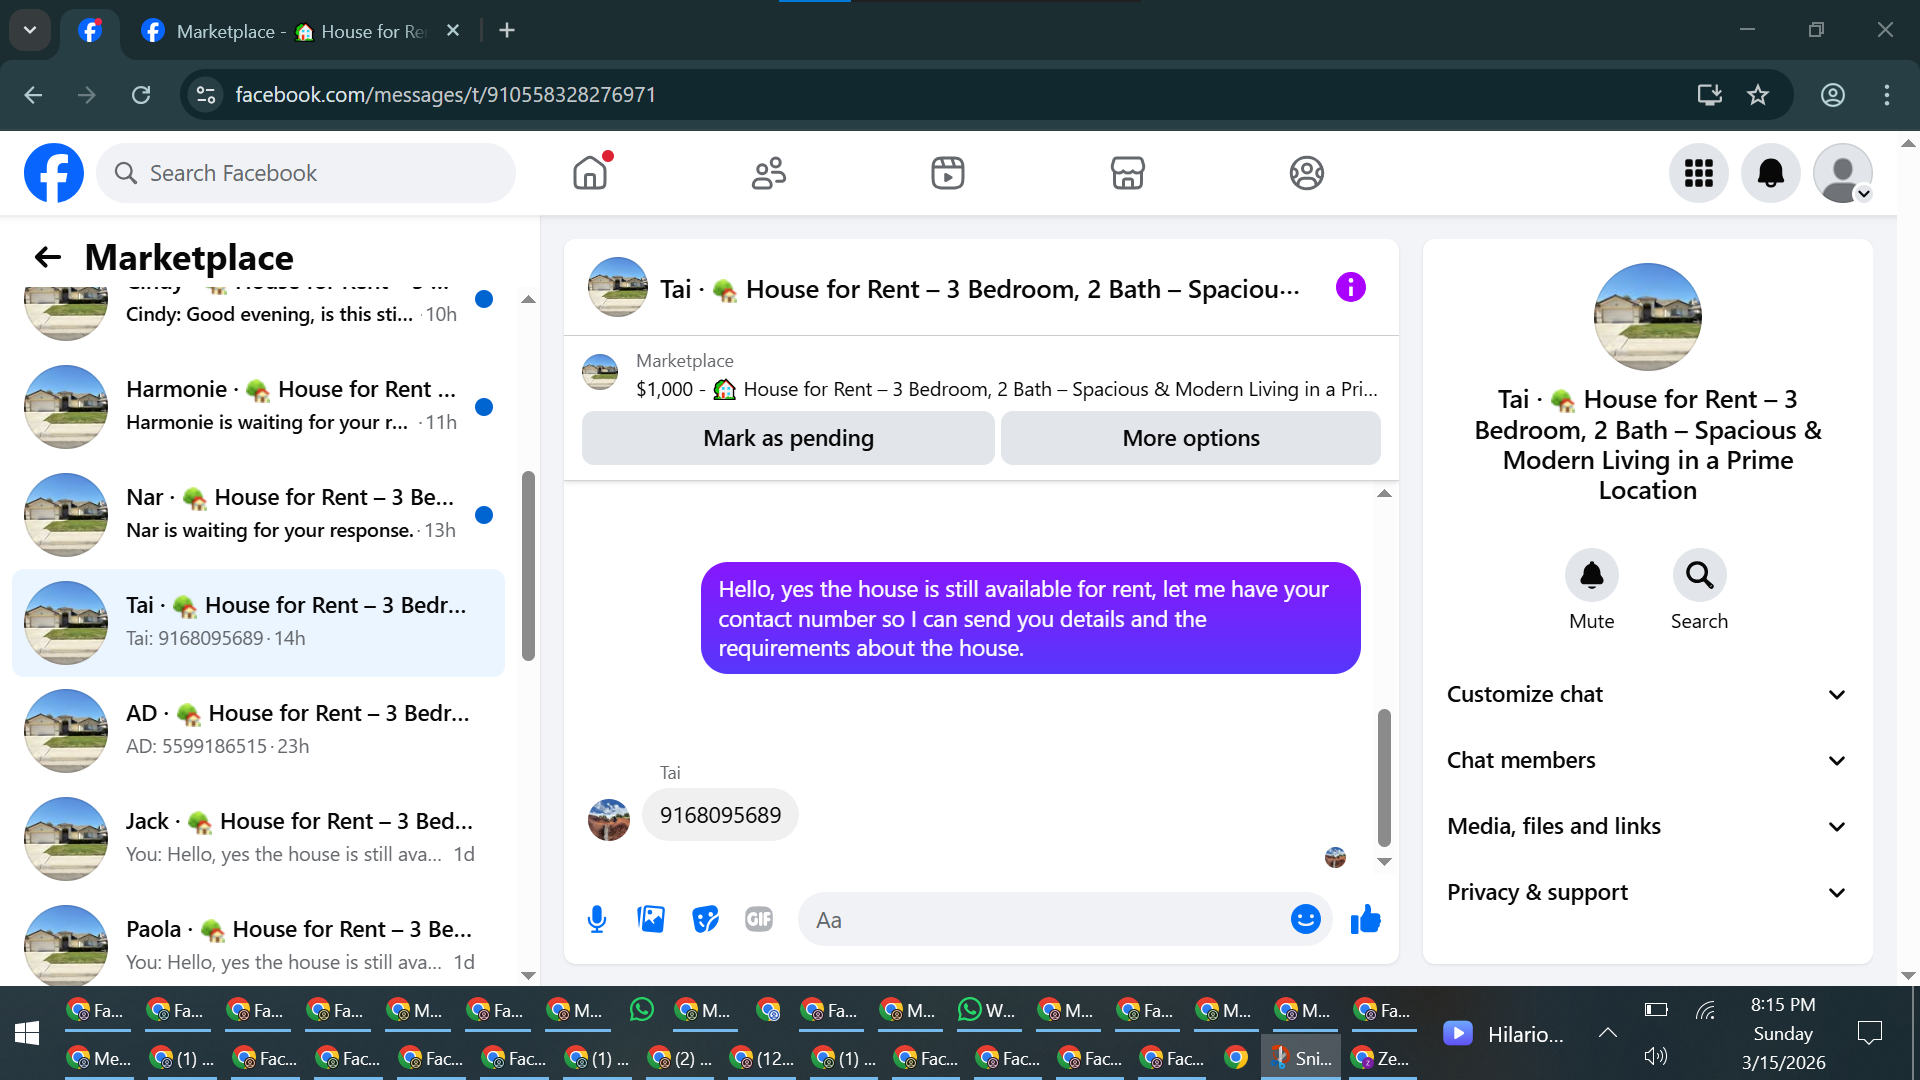View site information icon in address bar
Image resolution: width=1920 pixels, height=1080 pixels.
pos(206,94)
